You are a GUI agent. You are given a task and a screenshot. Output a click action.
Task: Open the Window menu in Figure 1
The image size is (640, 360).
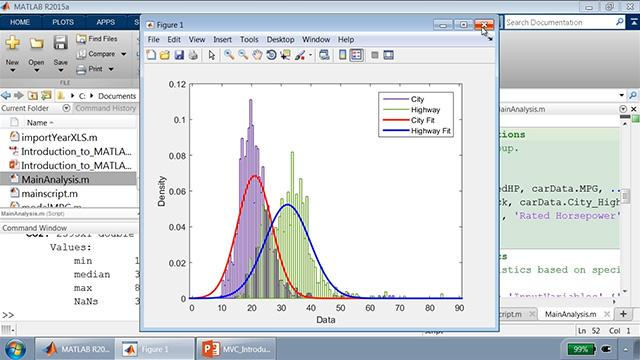(316, 40)
